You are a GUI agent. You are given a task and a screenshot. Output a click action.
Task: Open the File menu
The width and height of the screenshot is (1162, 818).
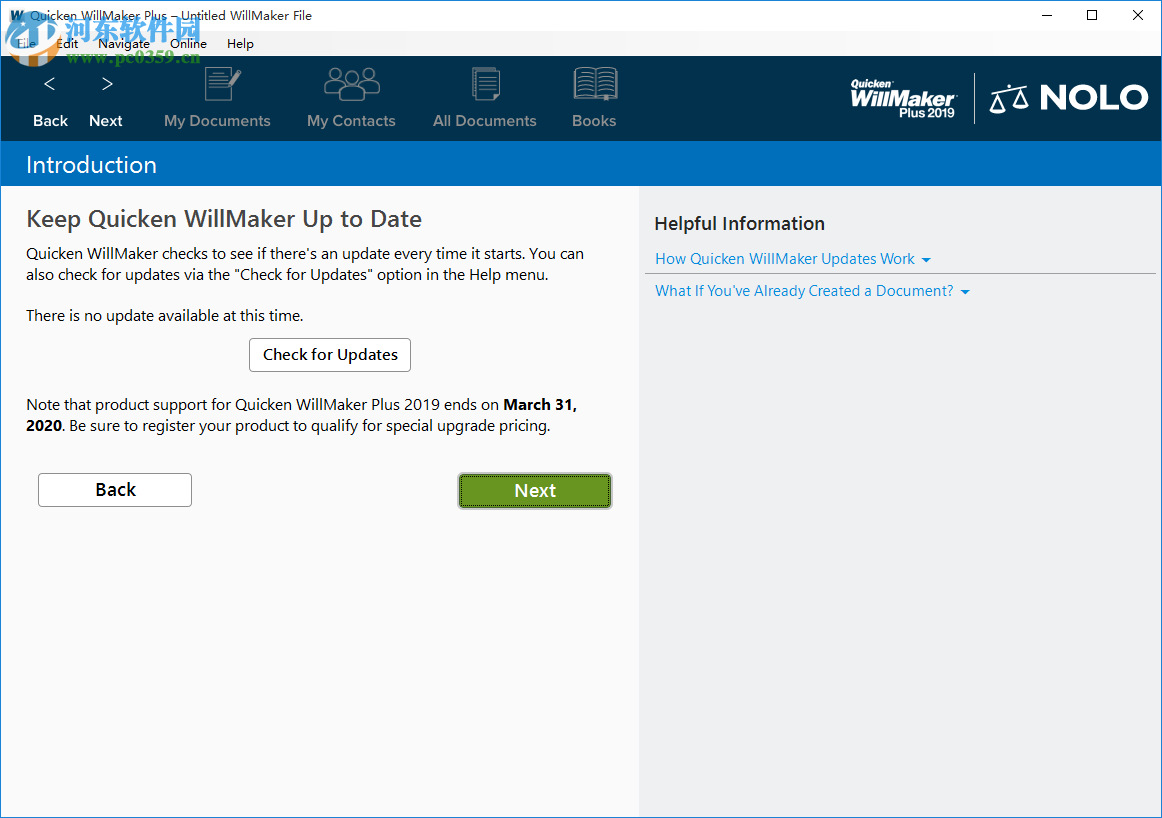[x=25, y=43]
